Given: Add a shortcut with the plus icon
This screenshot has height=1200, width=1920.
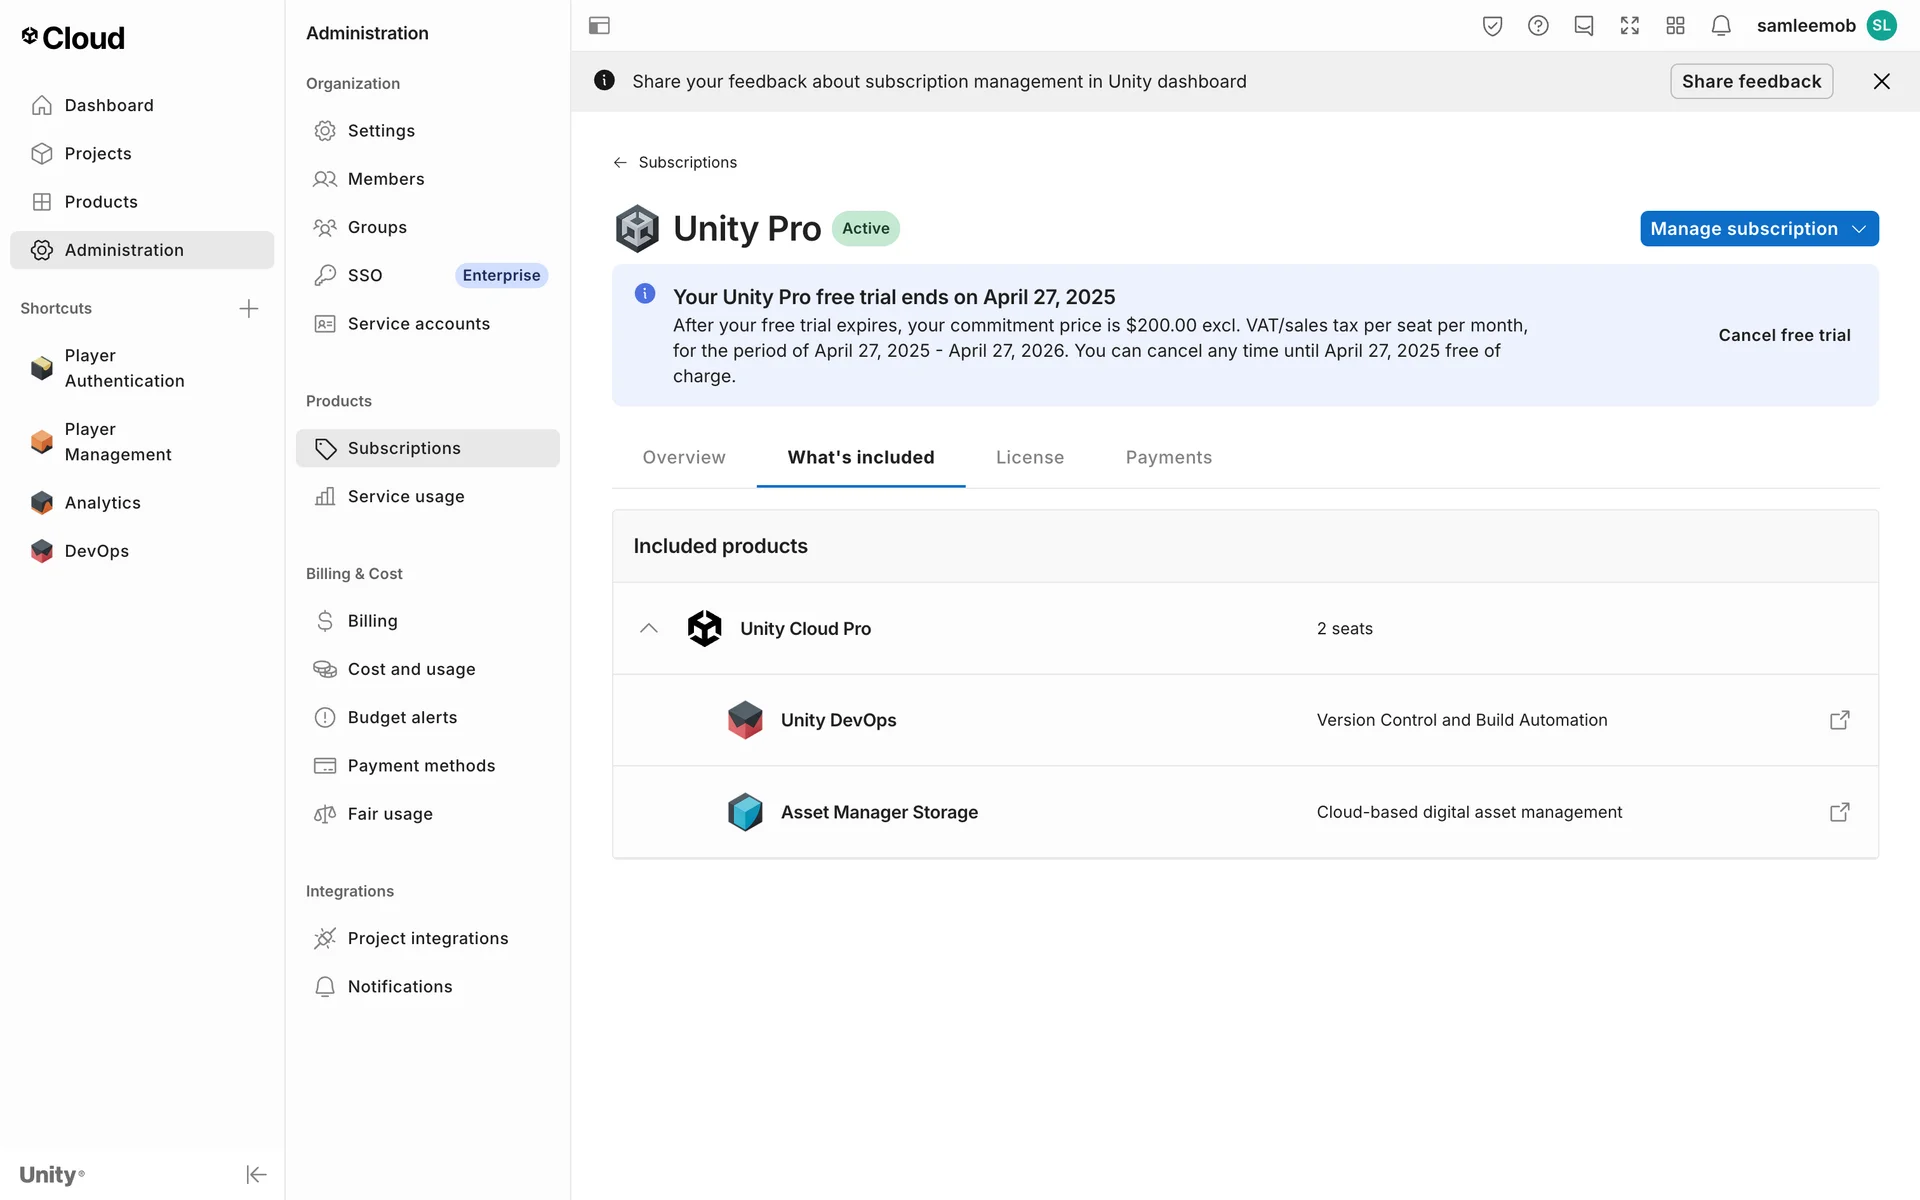Looking at the screenshot, I should [249, 308].
